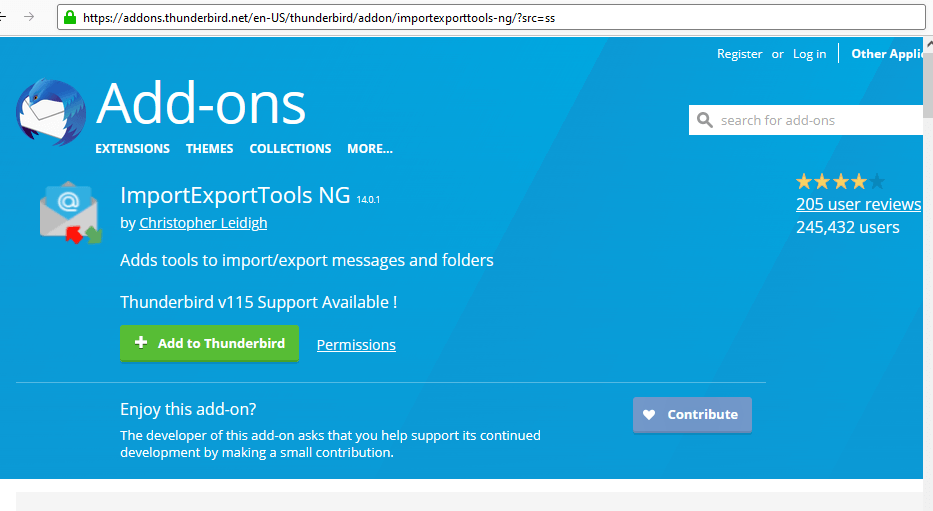Screen dimensions: 933x511
Task: Click the yellow star rating
Action: [840, 181]
